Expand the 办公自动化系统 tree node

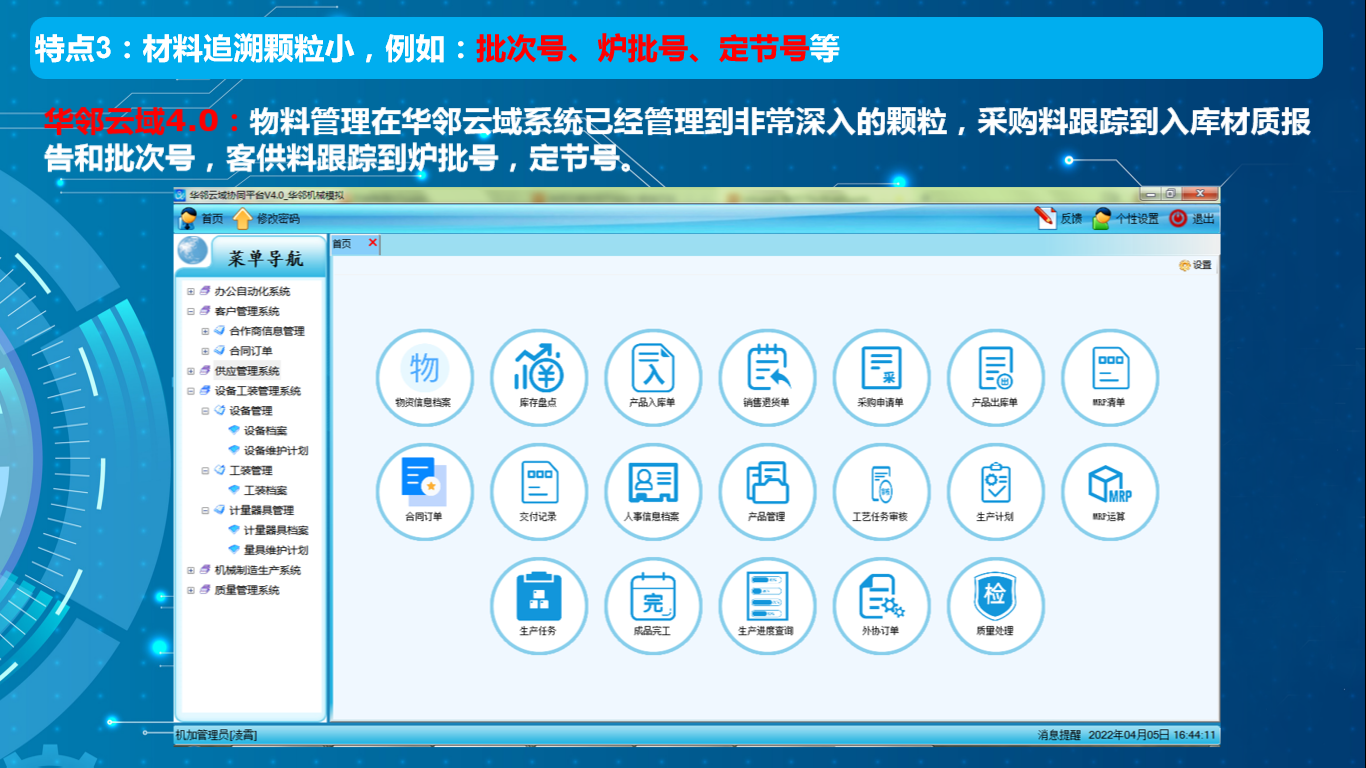coord(191,292)
